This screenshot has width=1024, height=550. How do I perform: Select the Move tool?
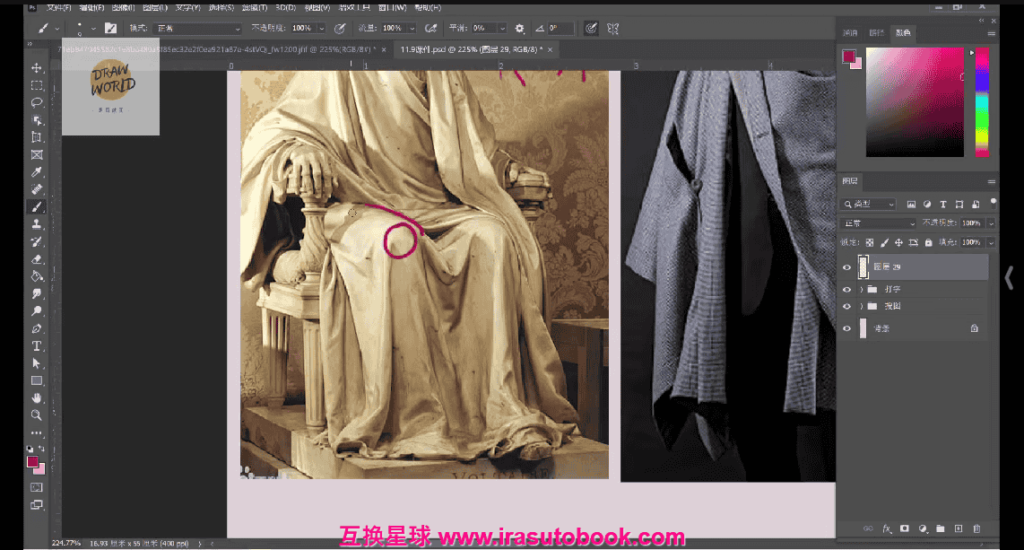pyautogui.click(x=37, y=68)
